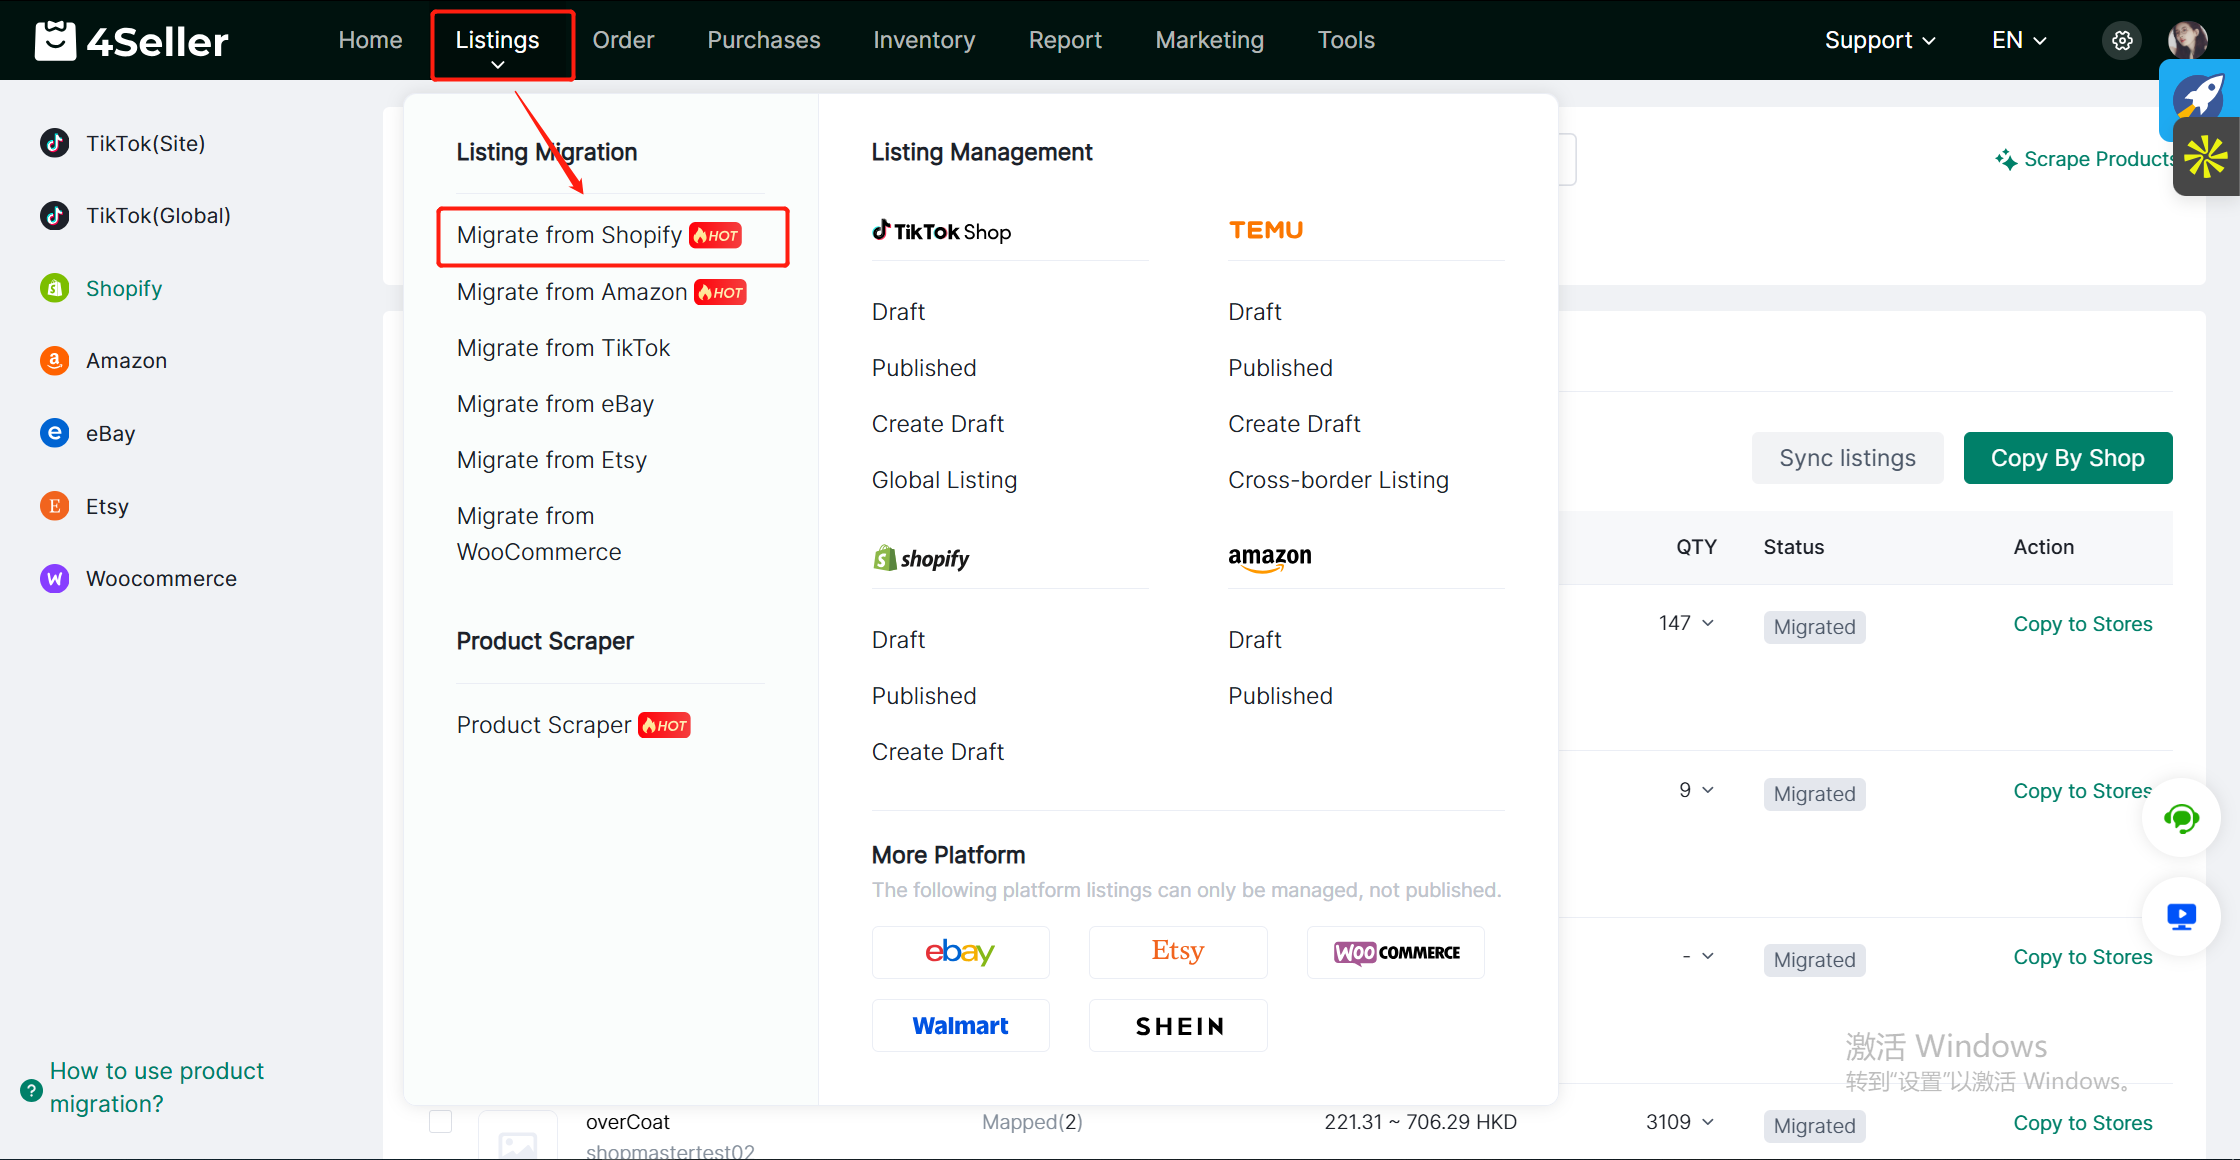This screenshot has width=2240, height=1160.
Task: Open the eBay platform tile
Action: pos(960,952)
